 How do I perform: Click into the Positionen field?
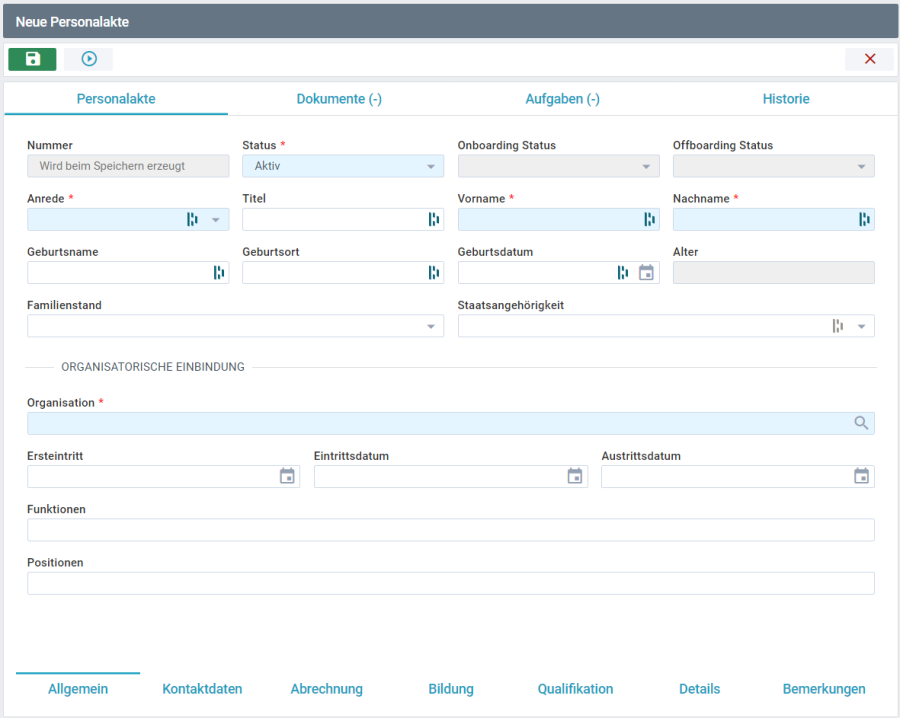(451, 583)
